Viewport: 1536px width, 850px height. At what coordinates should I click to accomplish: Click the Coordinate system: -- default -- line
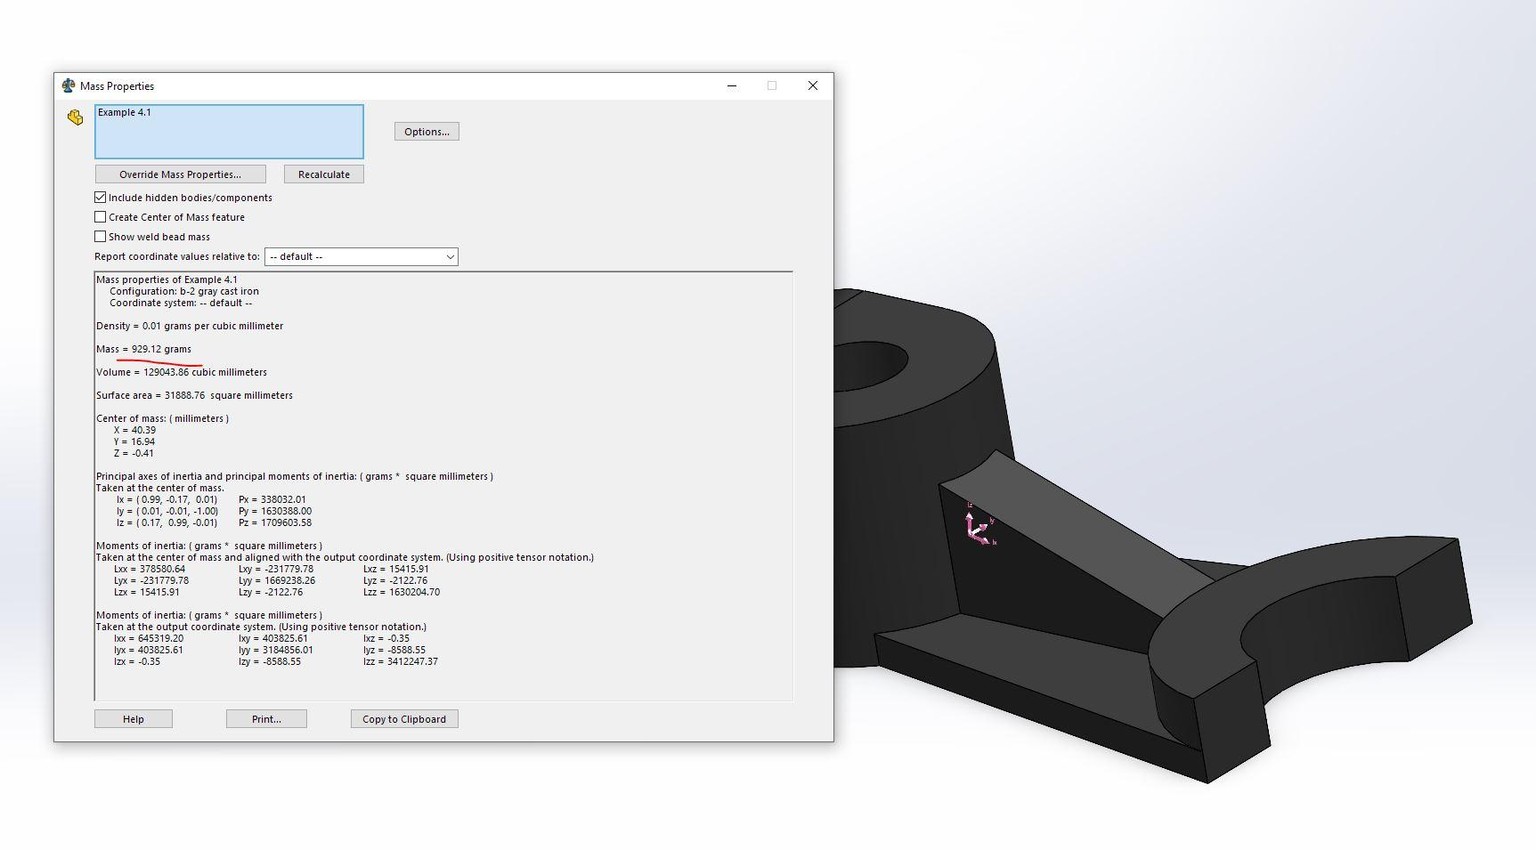[x=181, y=303]
